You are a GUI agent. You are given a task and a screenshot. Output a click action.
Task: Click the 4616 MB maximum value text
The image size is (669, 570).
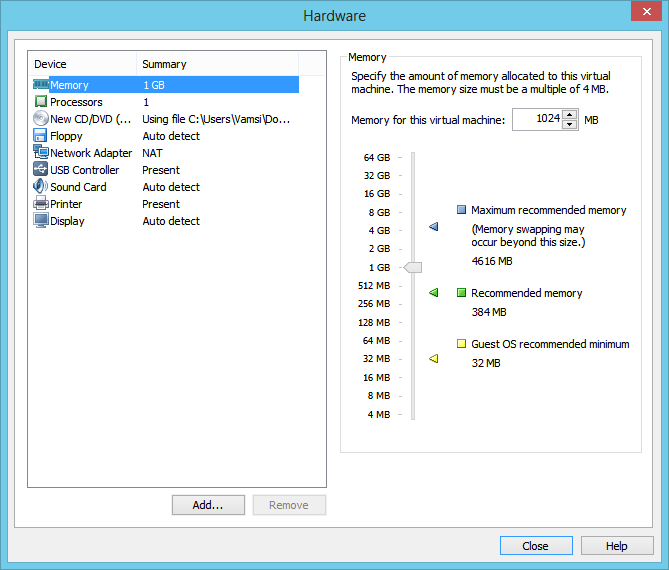pos(492,261)
